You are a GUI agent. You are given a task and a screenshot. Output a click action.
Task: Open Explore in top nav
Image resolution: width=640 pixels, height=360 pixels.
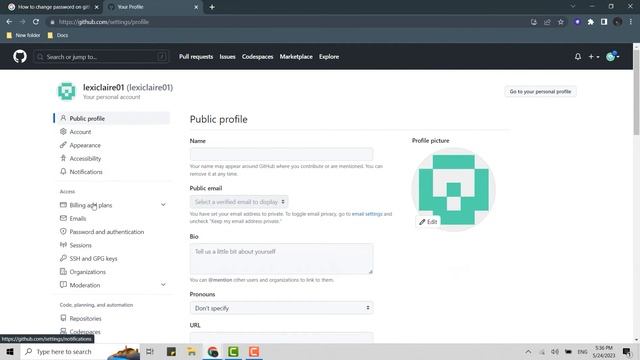click(329, 57)
